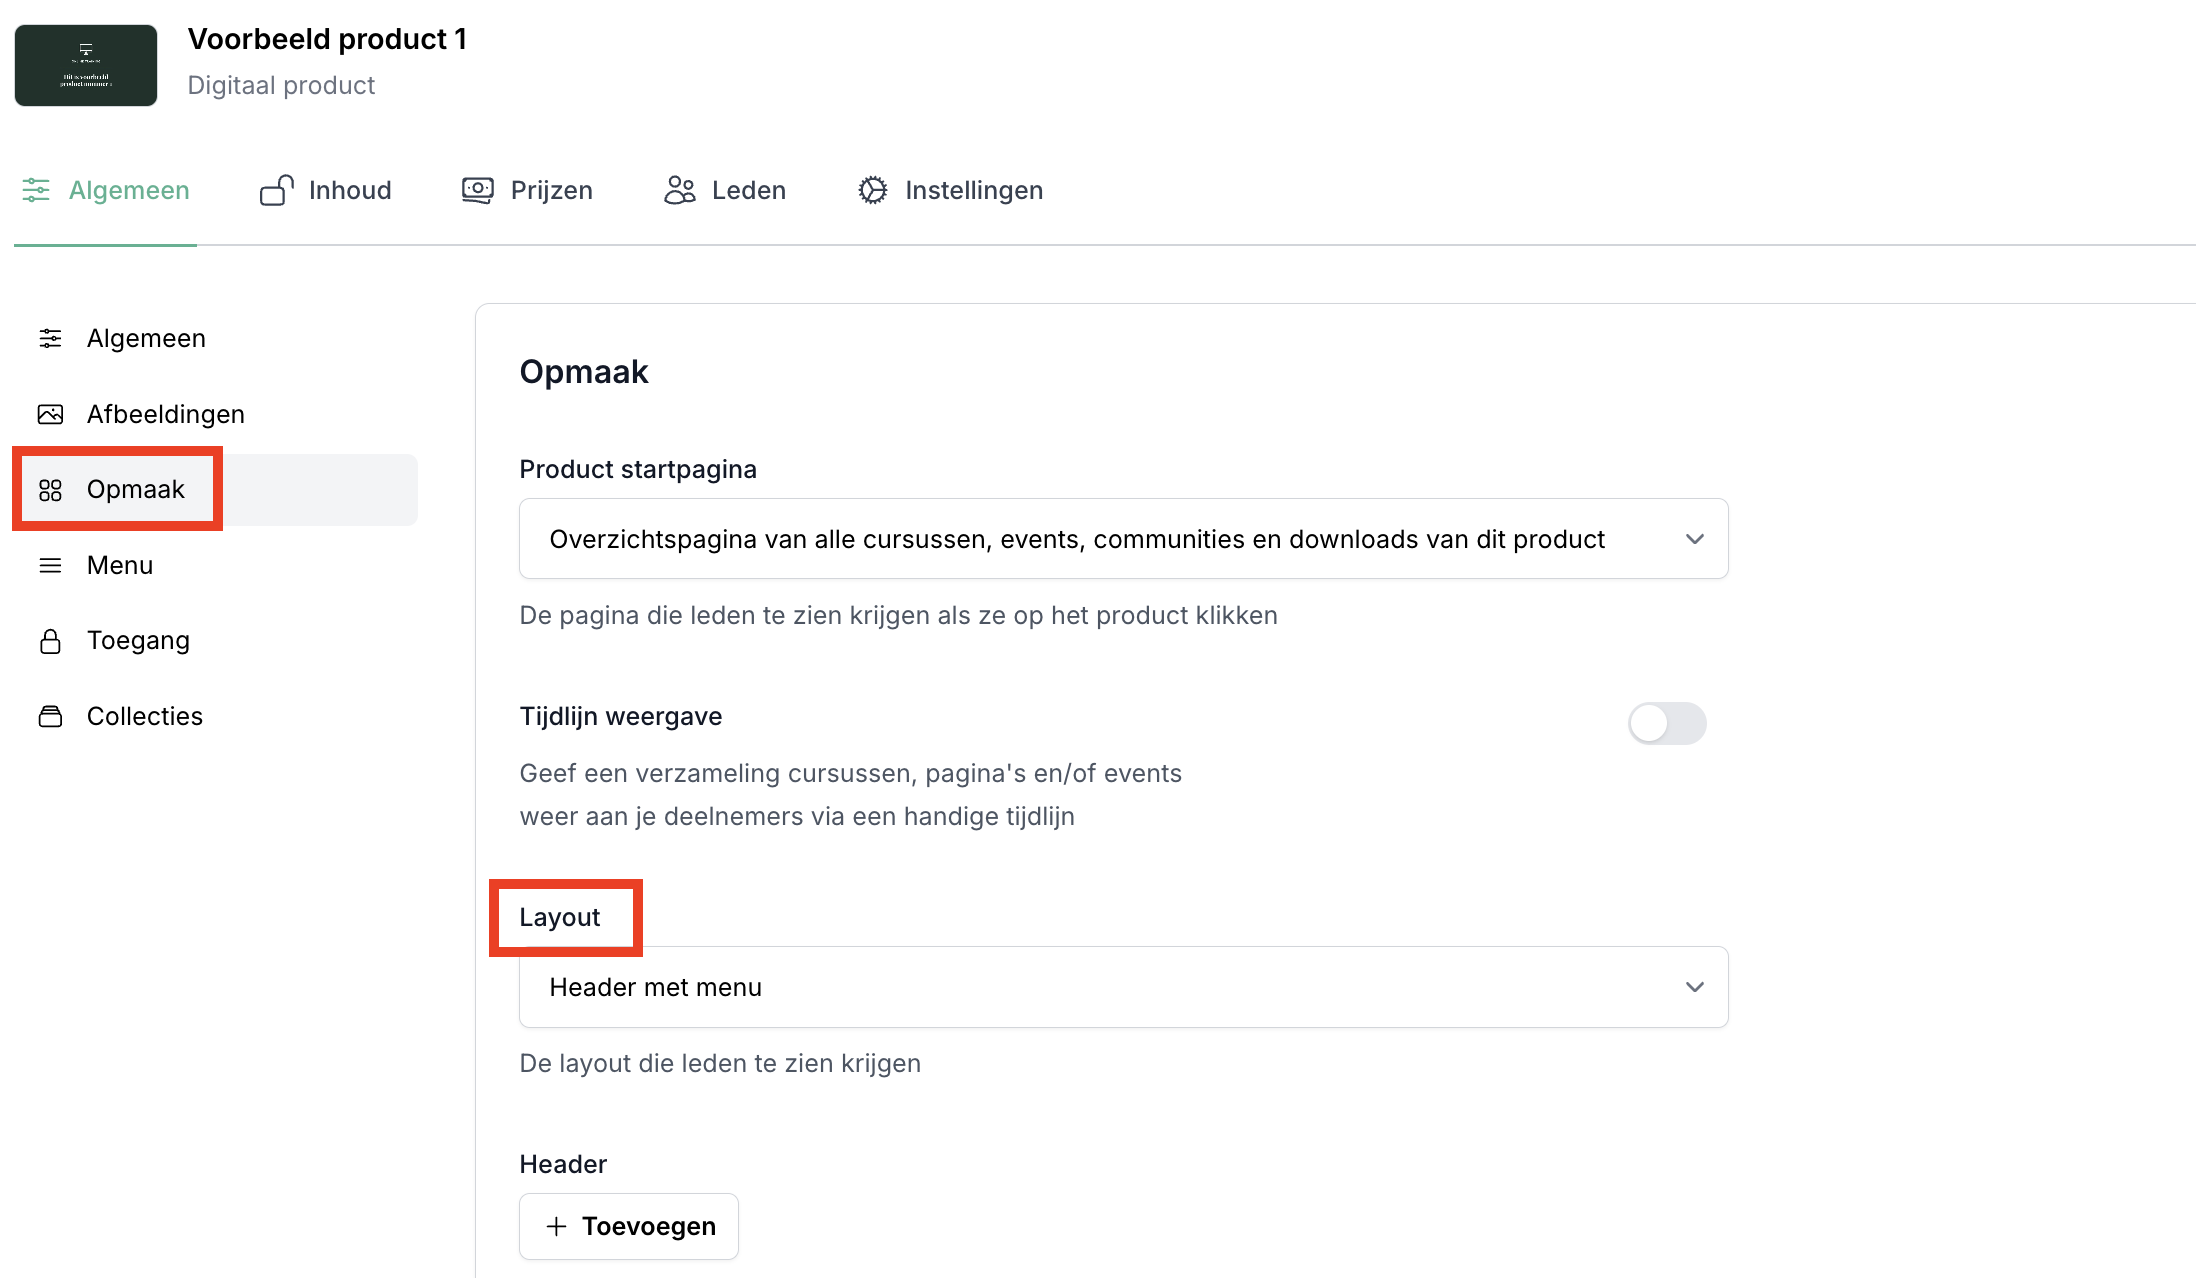Click the Inhoud unlock icon
The width and height of the screenshot is (2196, 1278).
[277, 190]
